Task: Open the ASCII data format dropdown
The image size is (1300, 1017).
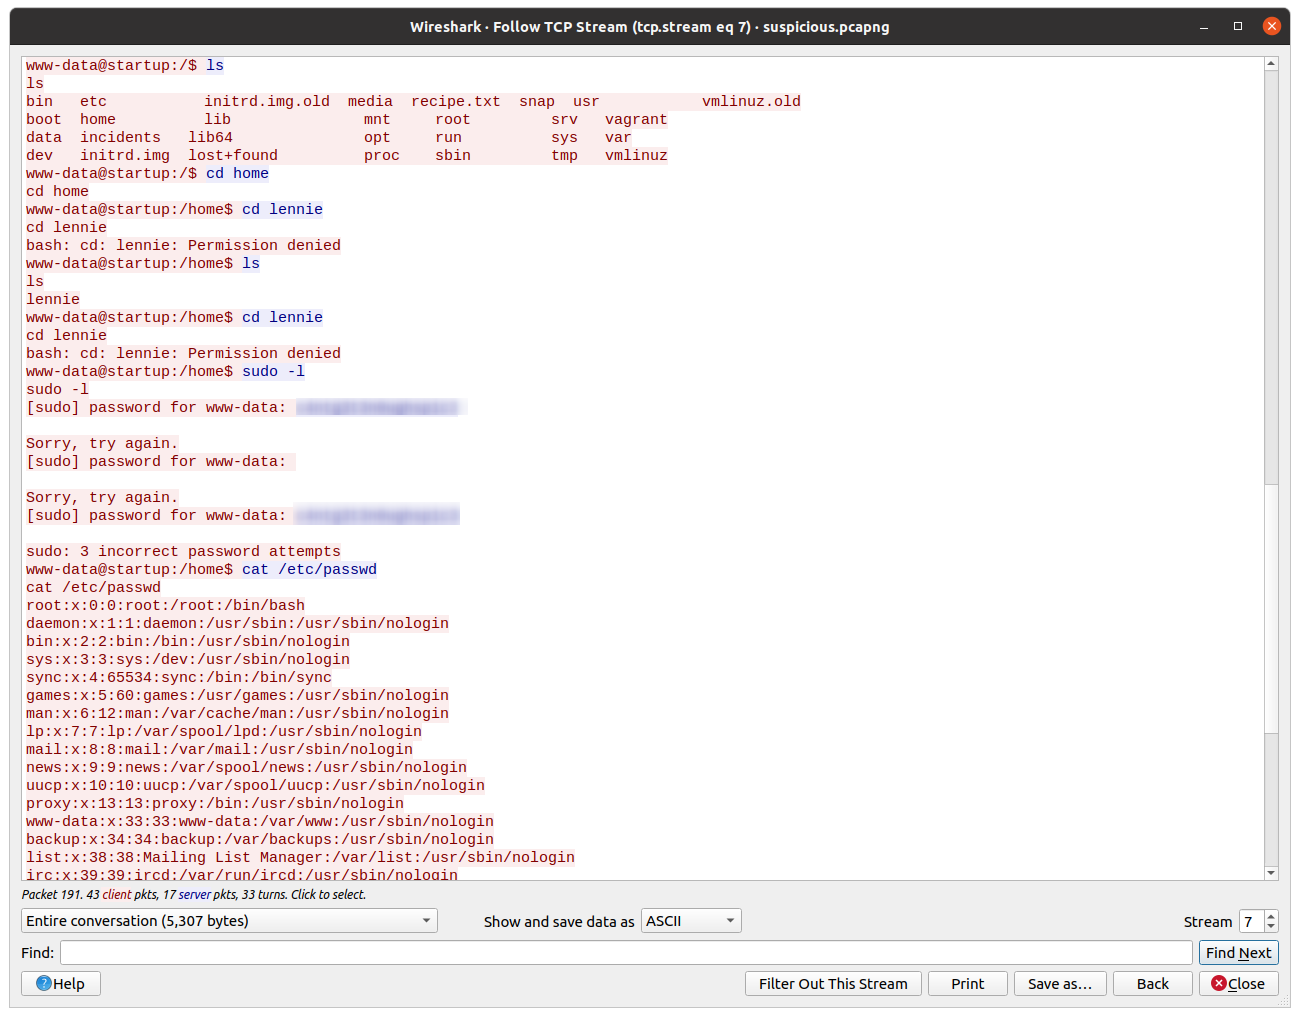Action: point(691,920)
